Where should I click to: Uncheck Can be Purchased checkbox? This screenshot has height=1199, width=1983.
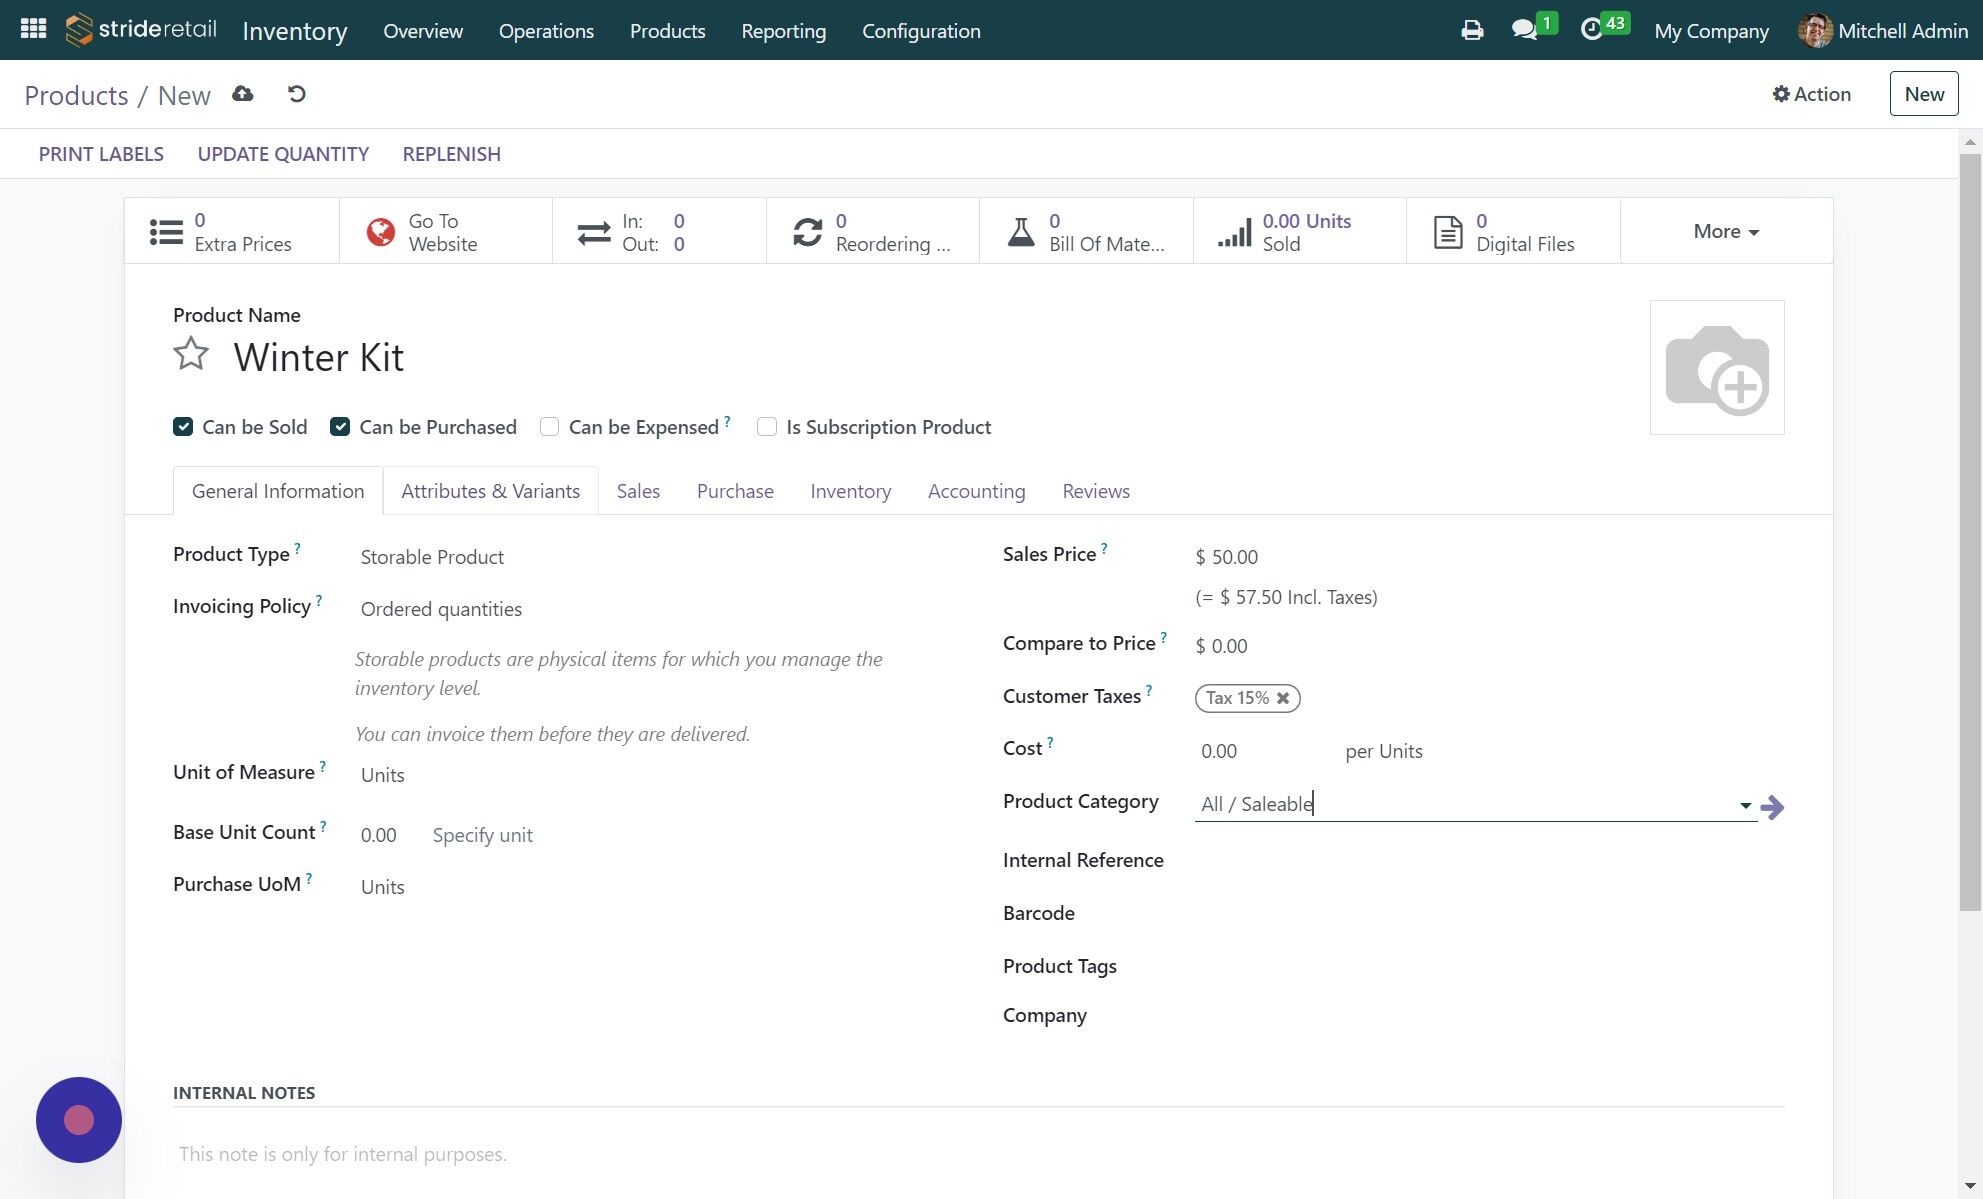[x=340, y=427]
